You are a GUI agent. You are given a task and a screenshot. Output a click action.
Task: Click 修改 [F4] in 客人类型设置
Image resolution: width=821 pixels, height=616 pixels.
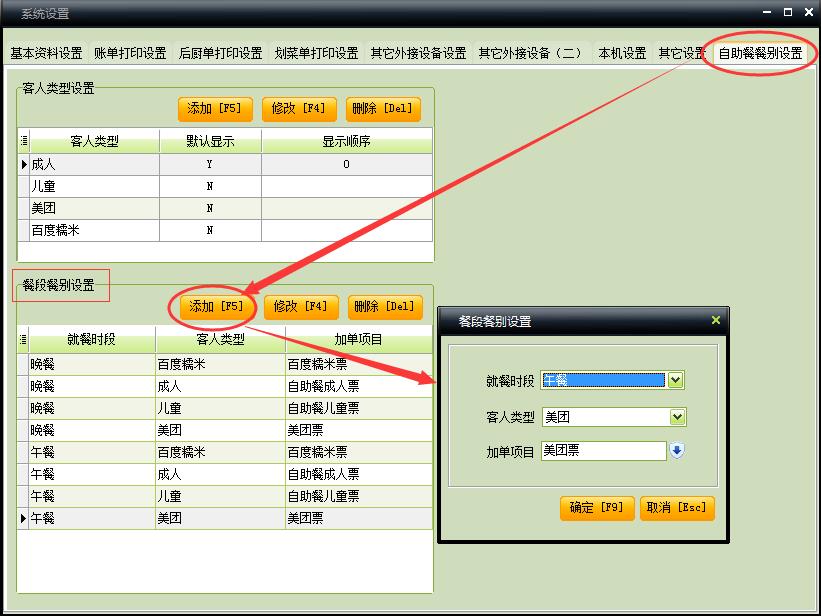click(299, 109)
